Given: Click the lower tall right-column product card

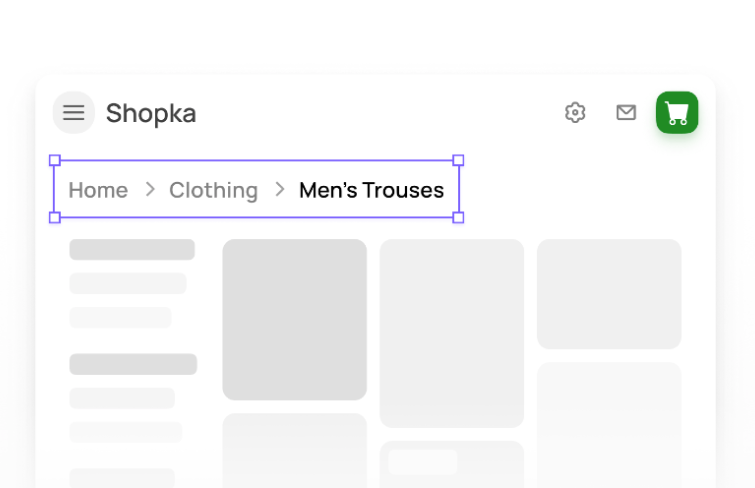Looking at the screenshot, I should pyautogui.click(x=609, y=425).
